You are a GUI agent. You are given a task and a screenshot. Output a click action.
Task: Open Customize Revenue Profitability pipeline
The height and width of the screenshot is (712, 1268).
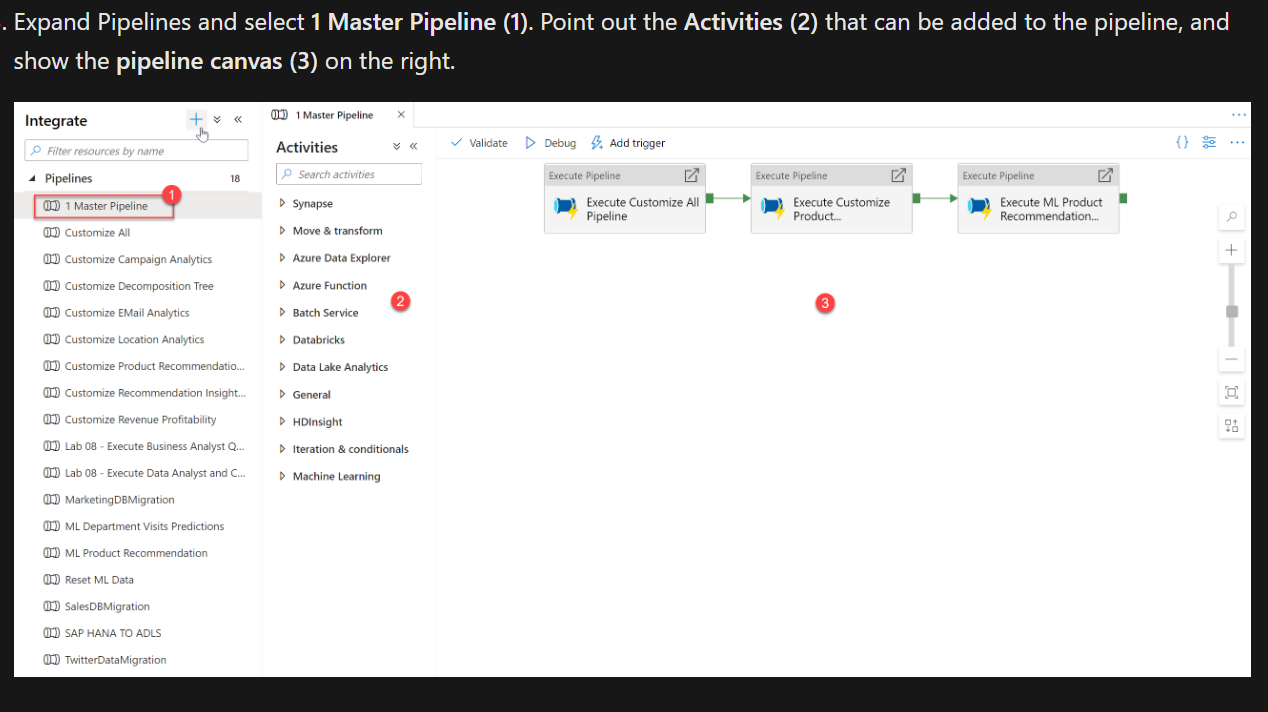140,419
